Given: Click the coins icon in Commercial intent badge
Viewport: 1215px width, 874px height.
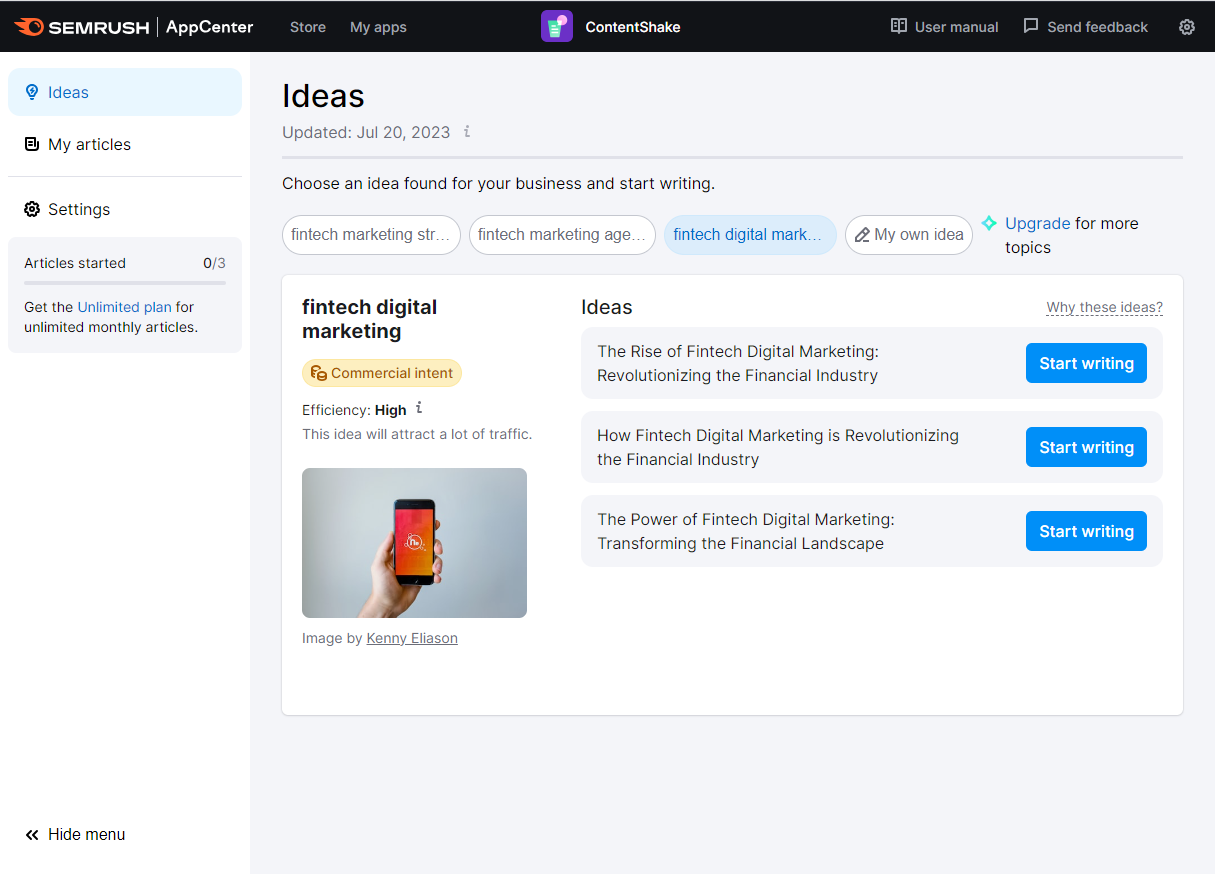Looking at the screenshot, I should click(319, 373).
